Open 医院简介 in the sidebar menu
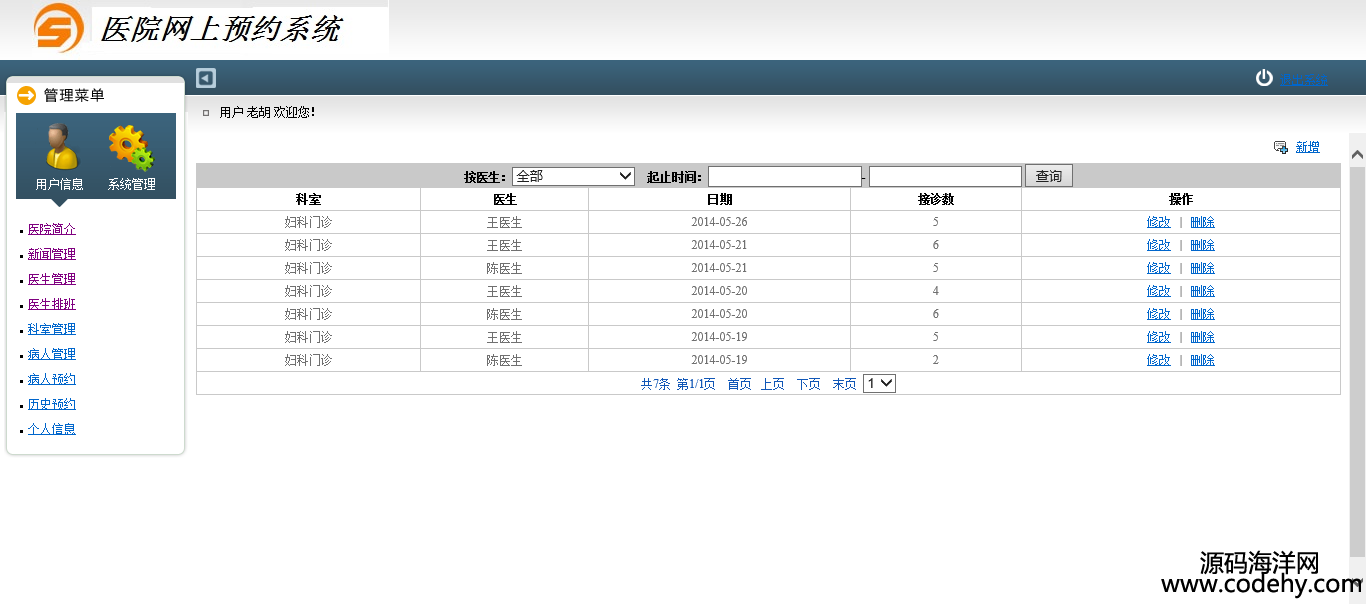1366x604 pixels. 52,229
